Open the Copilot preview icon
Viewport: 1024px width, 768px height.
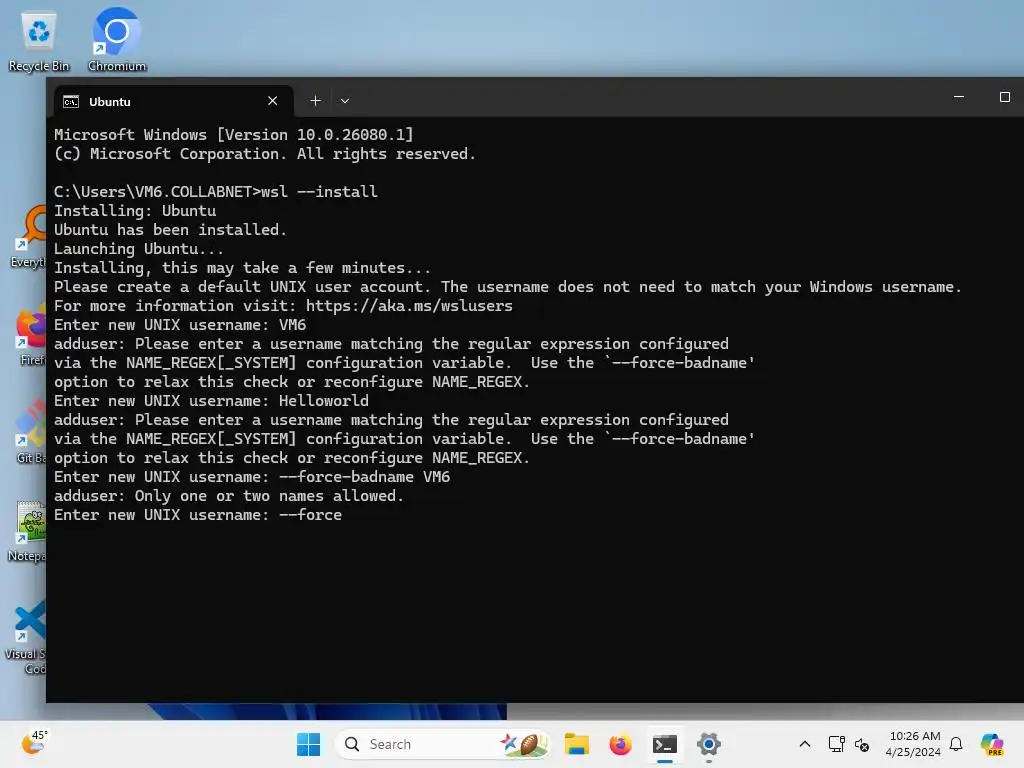click(x=993, y=744)
